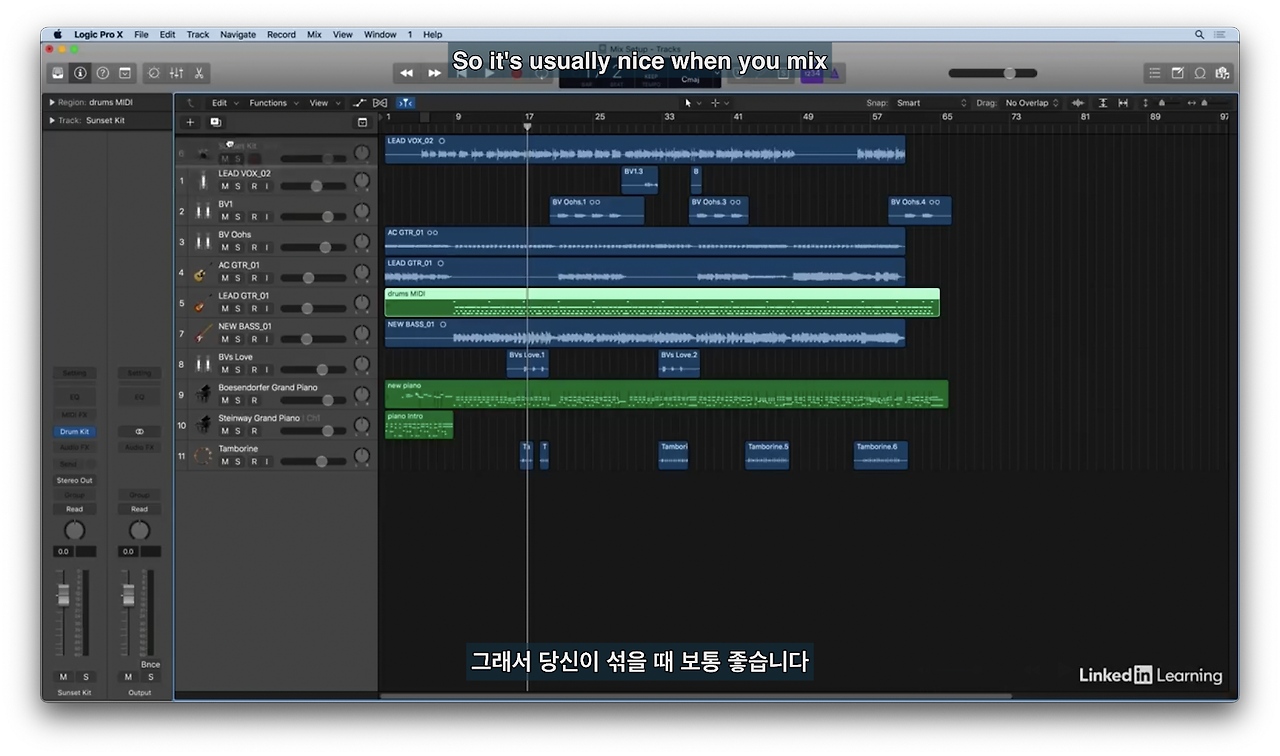Open the Mixer faders icon
1280x756 pixels.
tap(177, 73)
